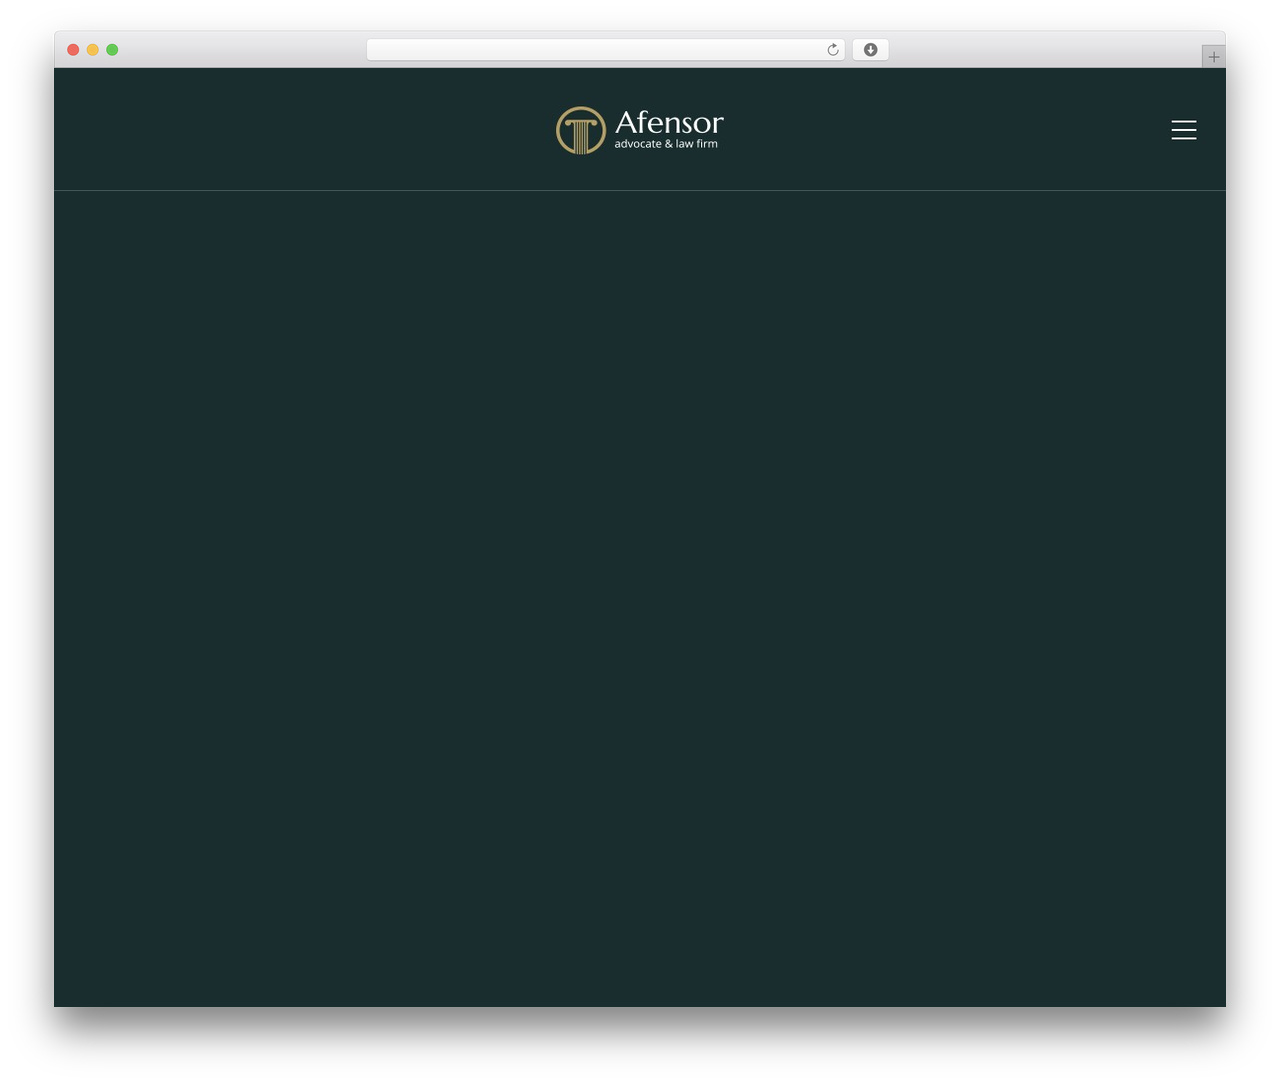Close the browser window with red button
The width and height of the screenshot is (1280, 1084).
coord(73,50)
